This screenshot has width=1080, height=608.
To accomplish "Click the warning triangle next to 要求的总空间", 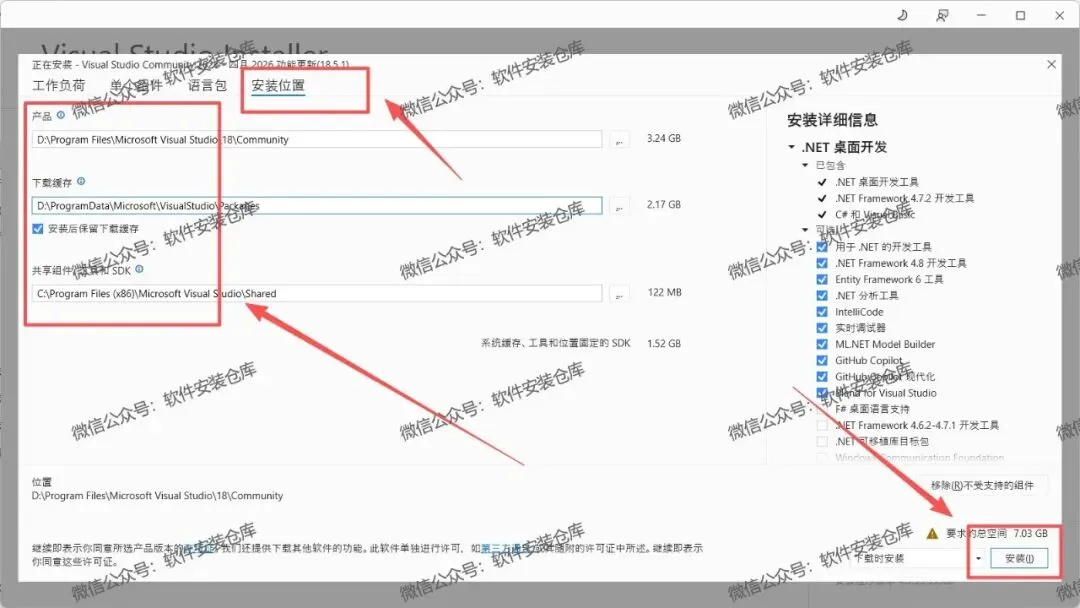I will pos(932,534).
